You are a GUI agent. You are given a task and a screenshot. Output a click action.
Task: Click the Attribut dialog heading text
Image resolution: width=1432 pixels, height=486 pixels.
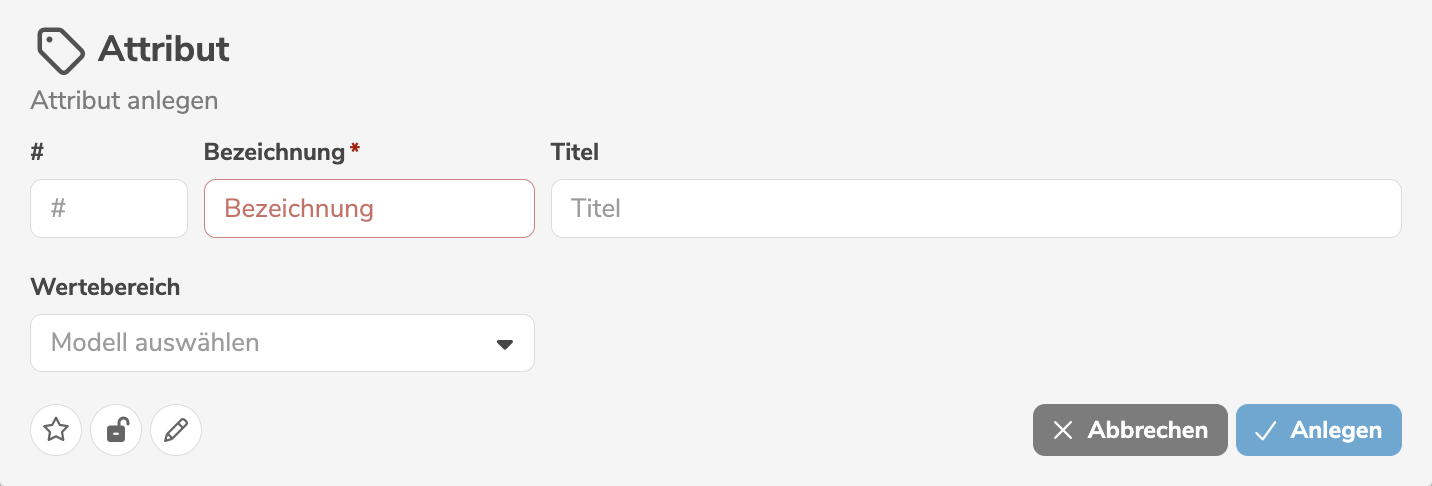(x=164, y=49)
